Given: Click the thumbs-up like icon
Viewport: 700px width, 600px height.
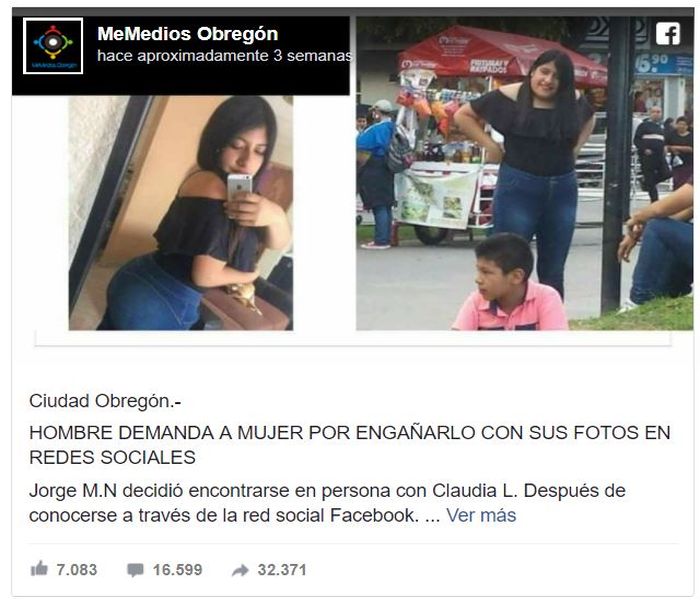Looking at the screenshot, I should 39,569.
